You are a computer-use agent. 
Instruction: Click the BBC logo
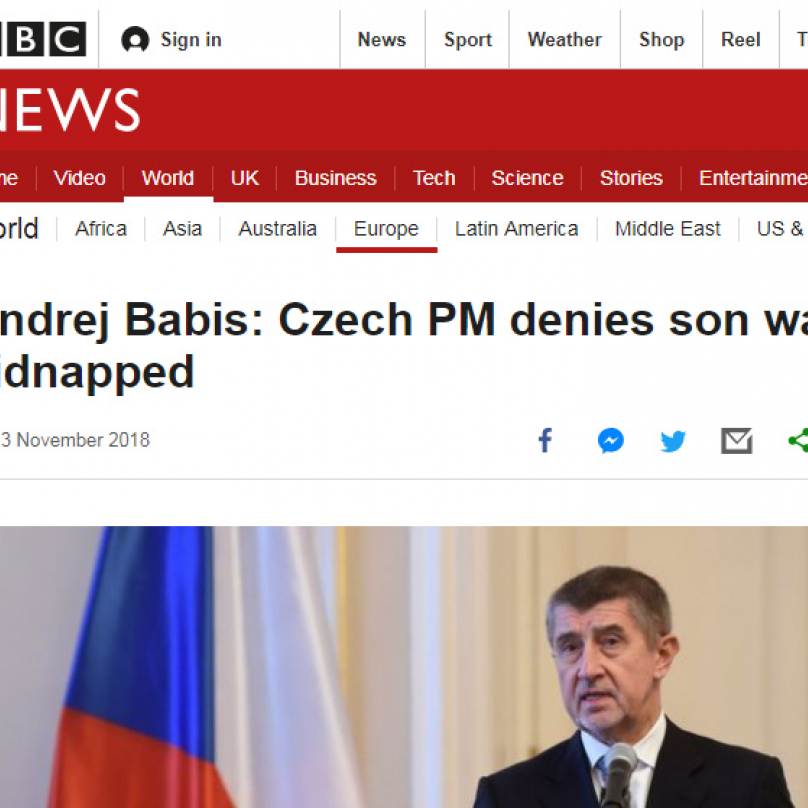(43, 40)
